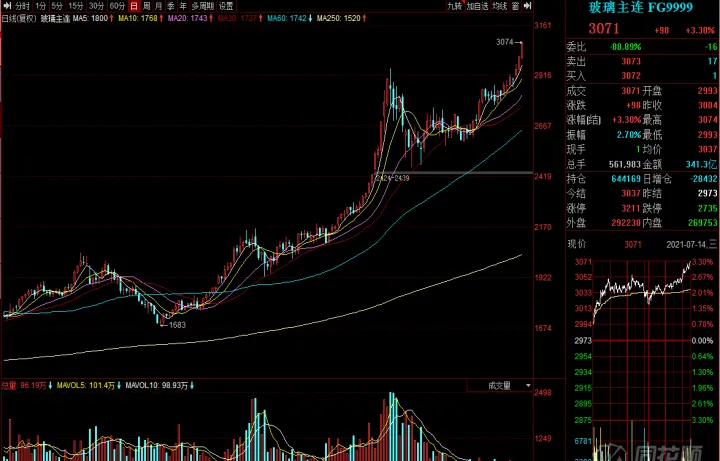Open the 设置 settings button

tap(227, 6)
